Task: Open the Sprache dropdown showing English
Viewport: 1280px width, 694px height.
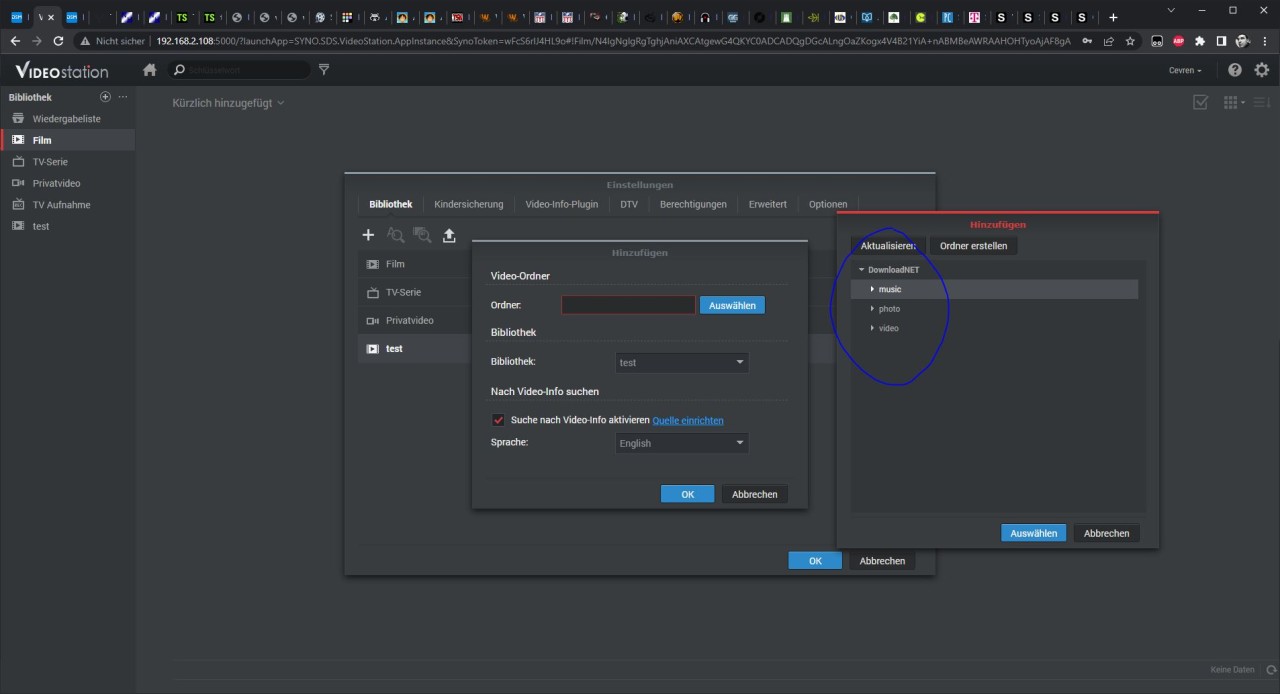Action: coord(681,443)
